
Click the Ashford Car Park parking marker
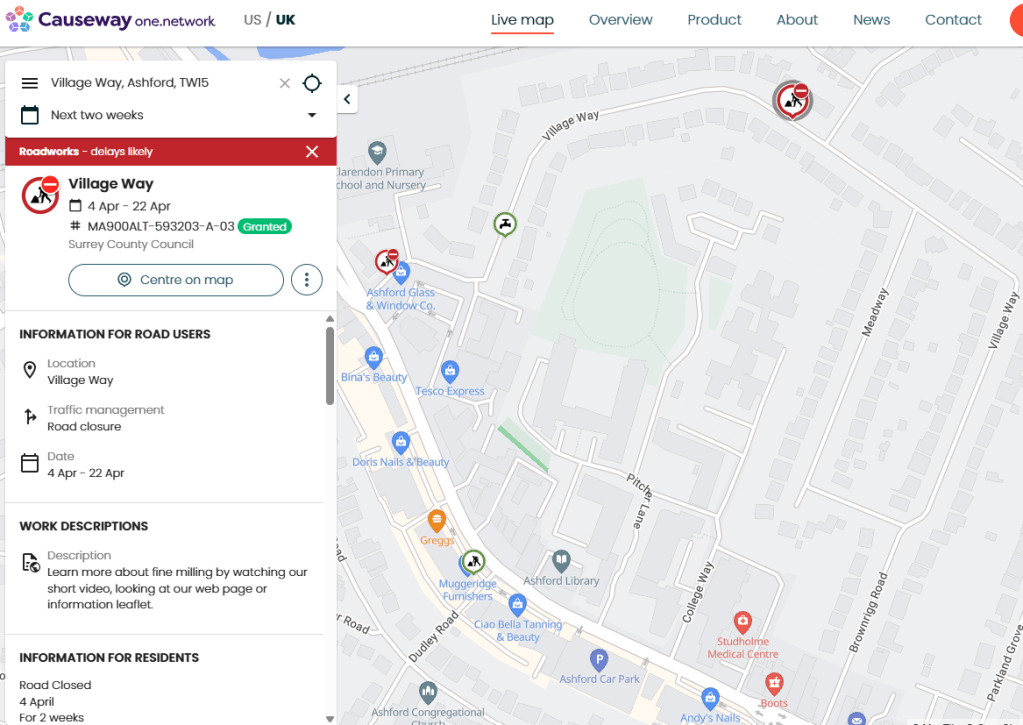(599, 660)
